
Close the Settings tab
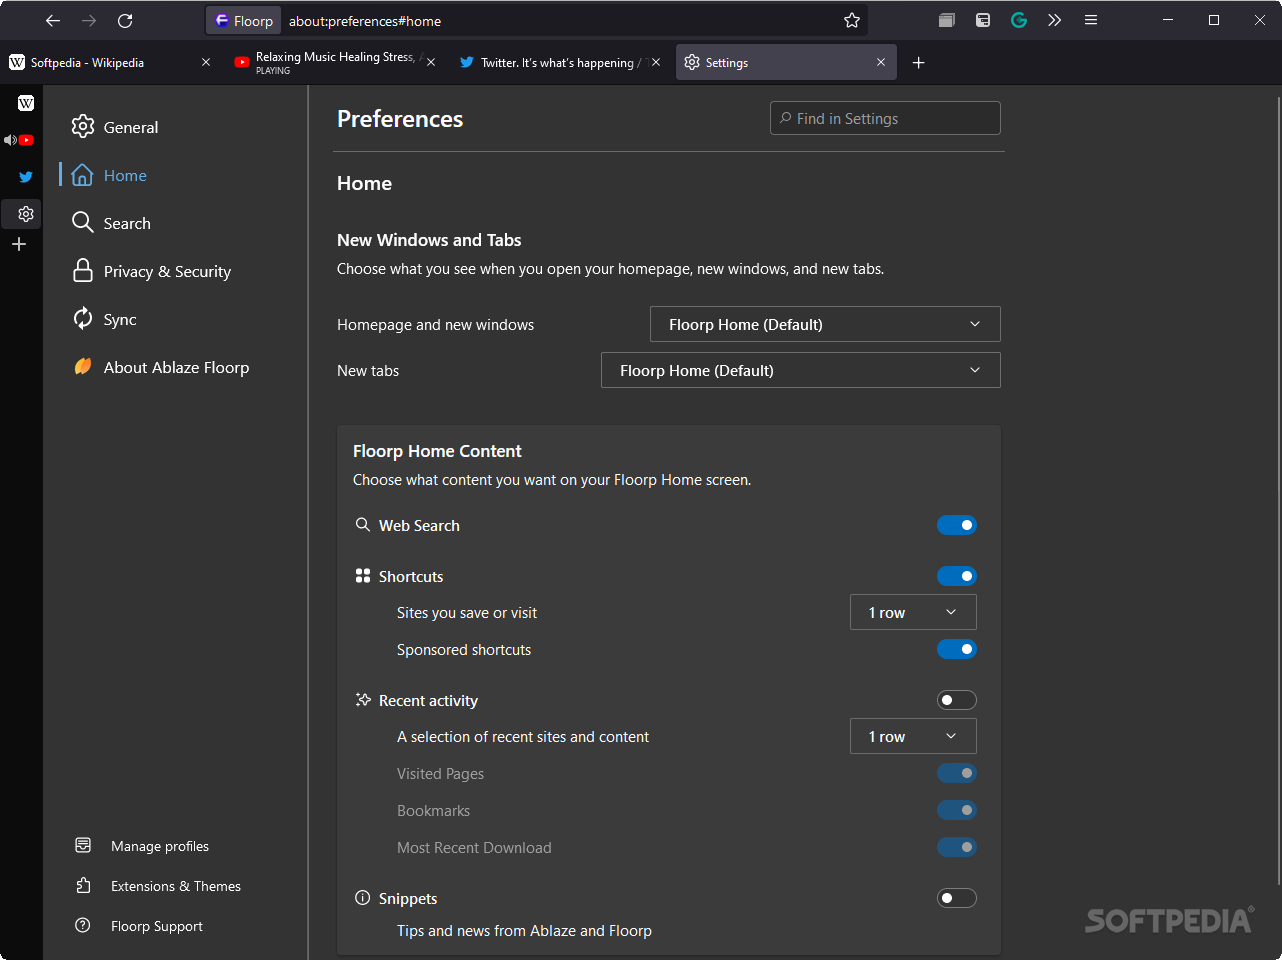pyautogui.click(x=881, y=62)
